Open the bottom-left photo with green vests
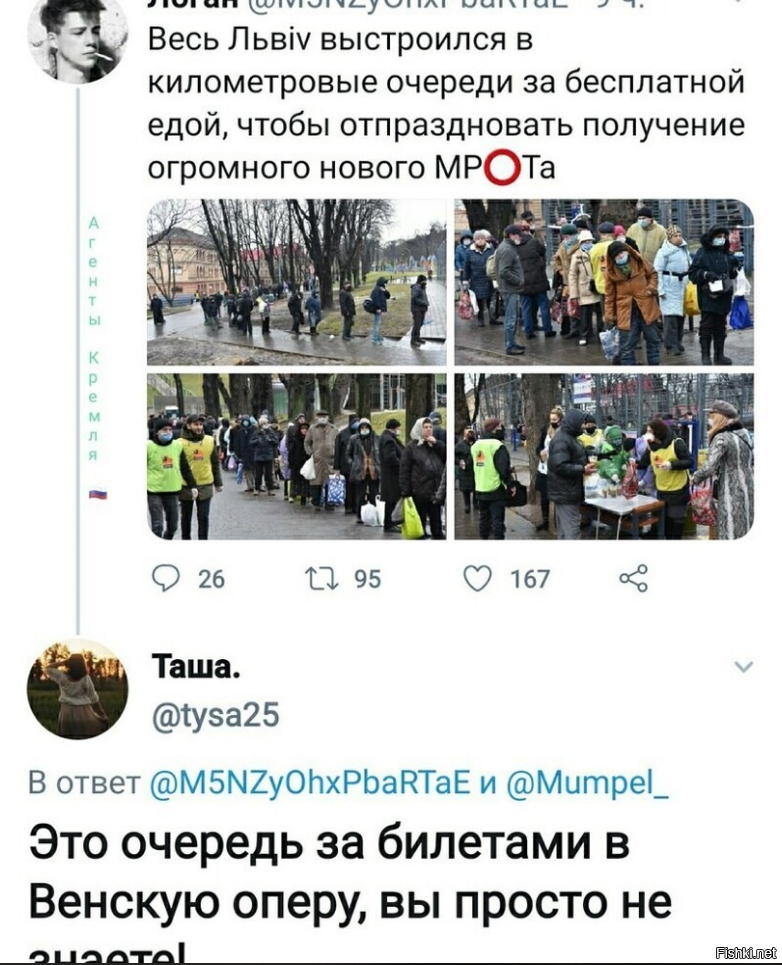 (x=297, y=456)
